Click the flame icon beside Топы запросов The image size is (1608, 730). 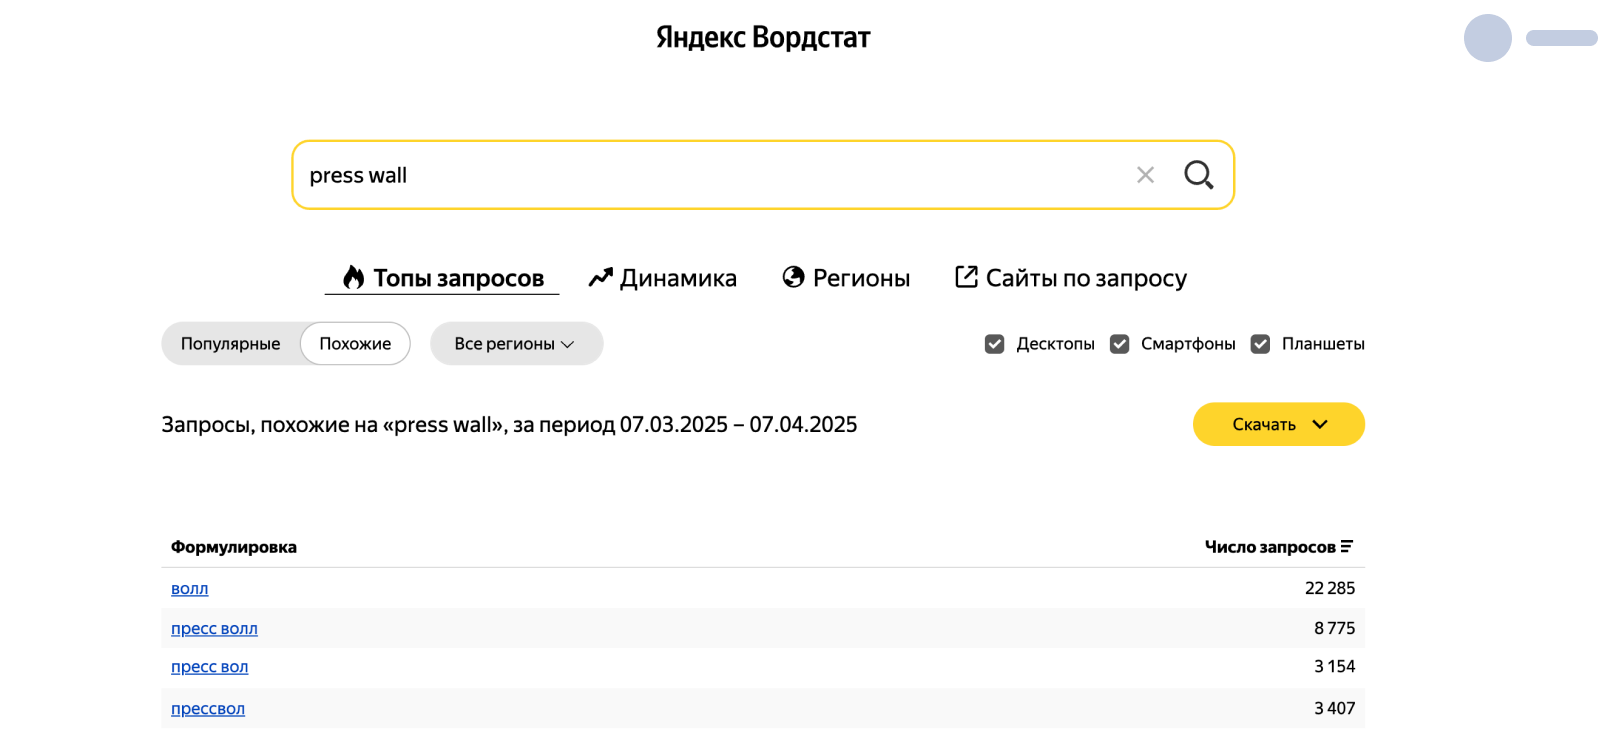point(353,277)
